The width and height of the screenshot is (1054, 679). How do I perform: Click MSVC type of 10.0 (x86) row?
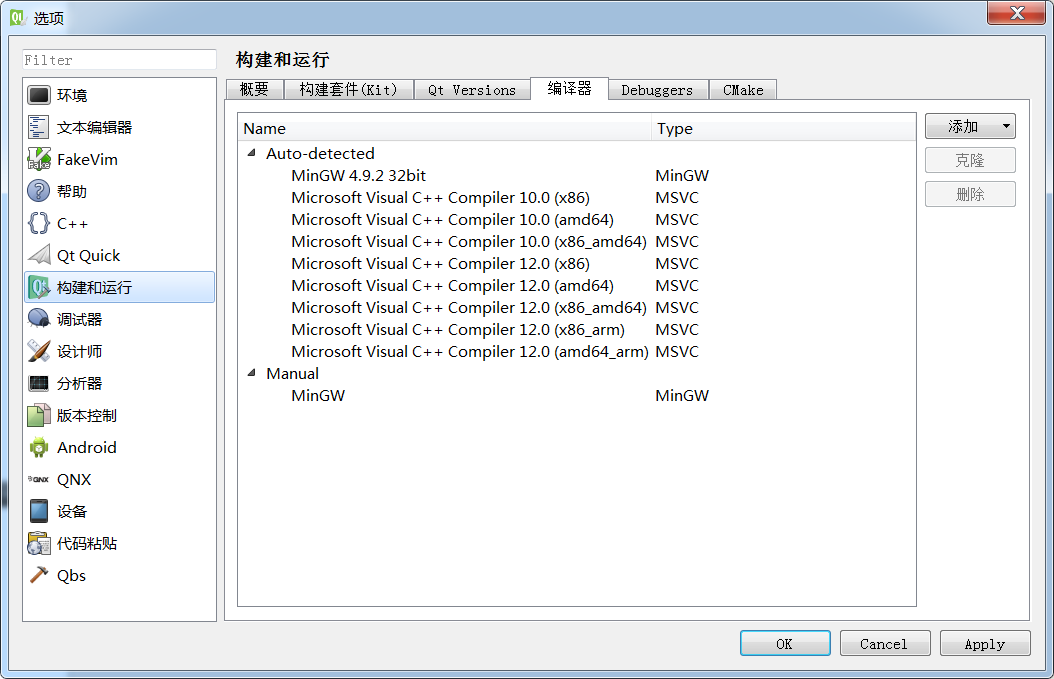coord(677,198)
